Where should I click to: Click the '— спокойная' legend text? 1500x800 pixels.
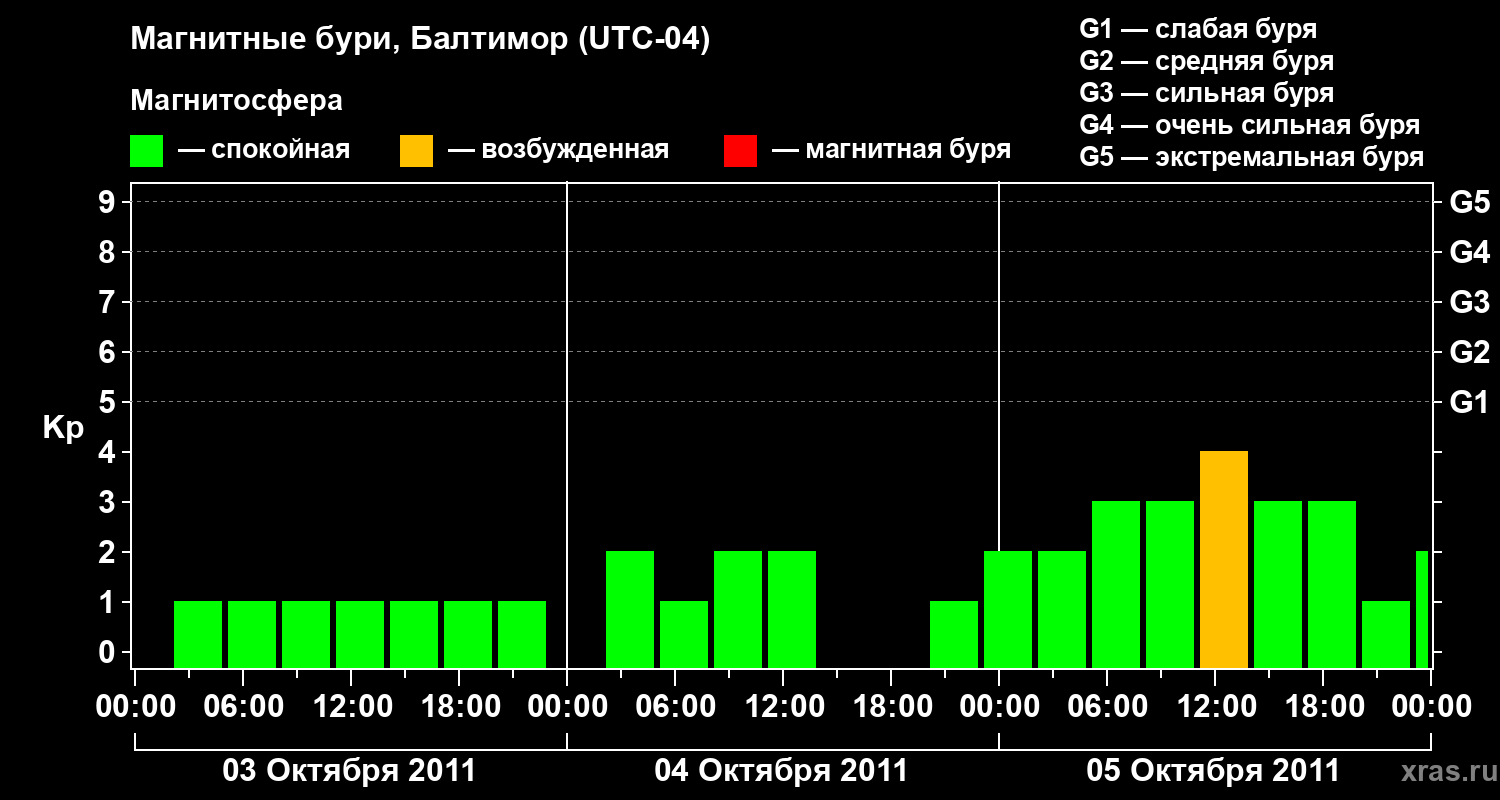[x=263, y=151]
